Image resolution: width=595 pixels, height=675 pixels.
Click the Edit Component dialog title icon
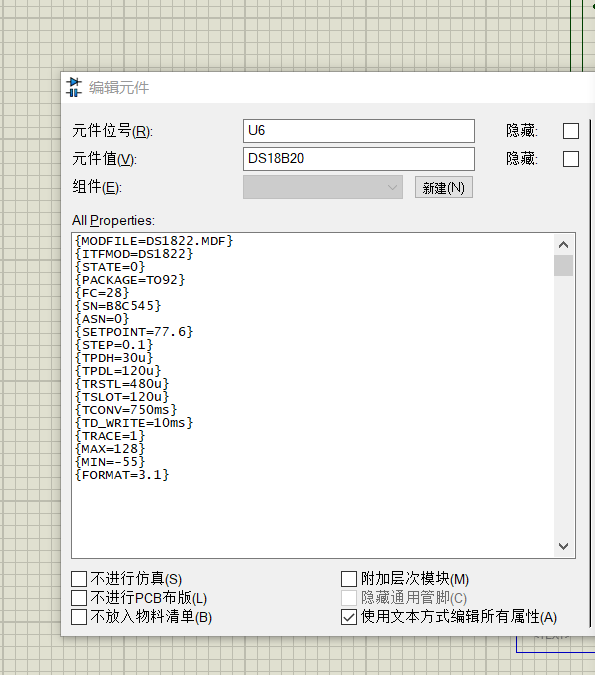(74, 87)
